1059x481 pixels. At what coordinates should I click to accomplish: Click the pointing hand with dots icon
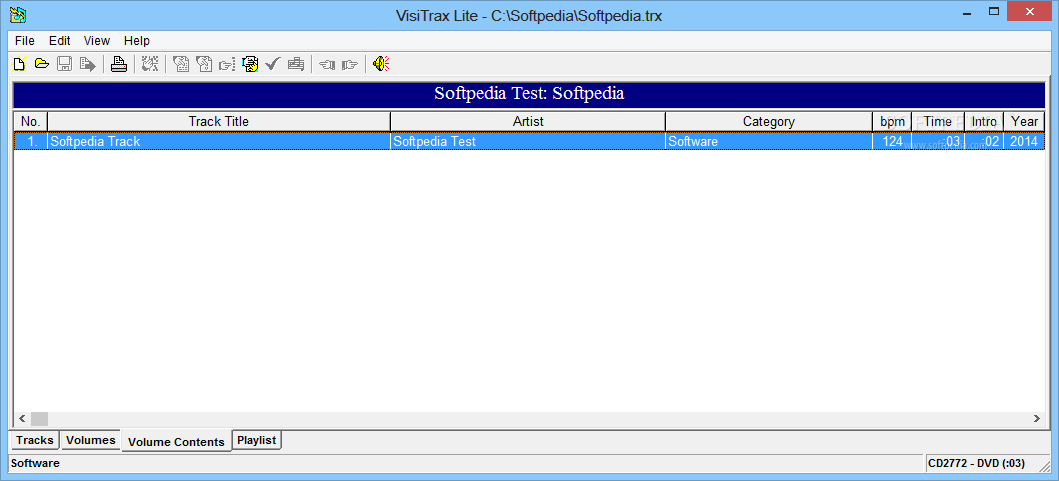pos(227,64)
